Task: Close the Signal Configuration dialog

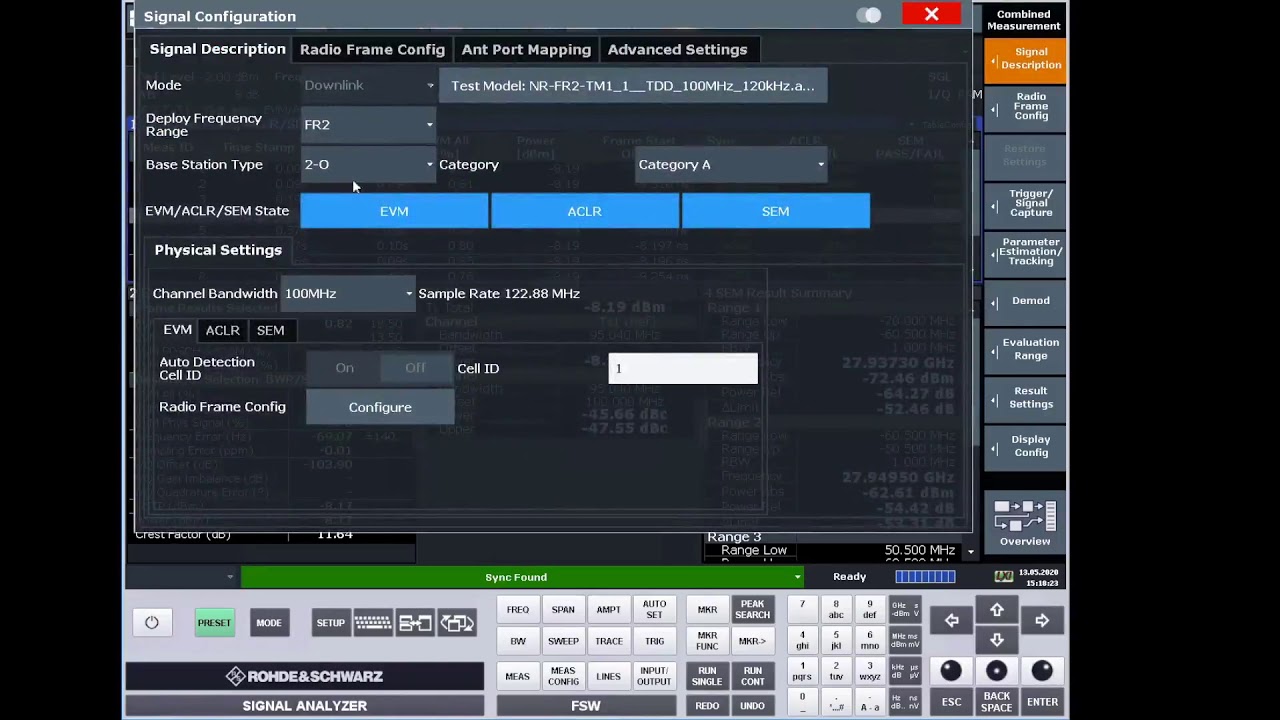Action: click(931, 14)
